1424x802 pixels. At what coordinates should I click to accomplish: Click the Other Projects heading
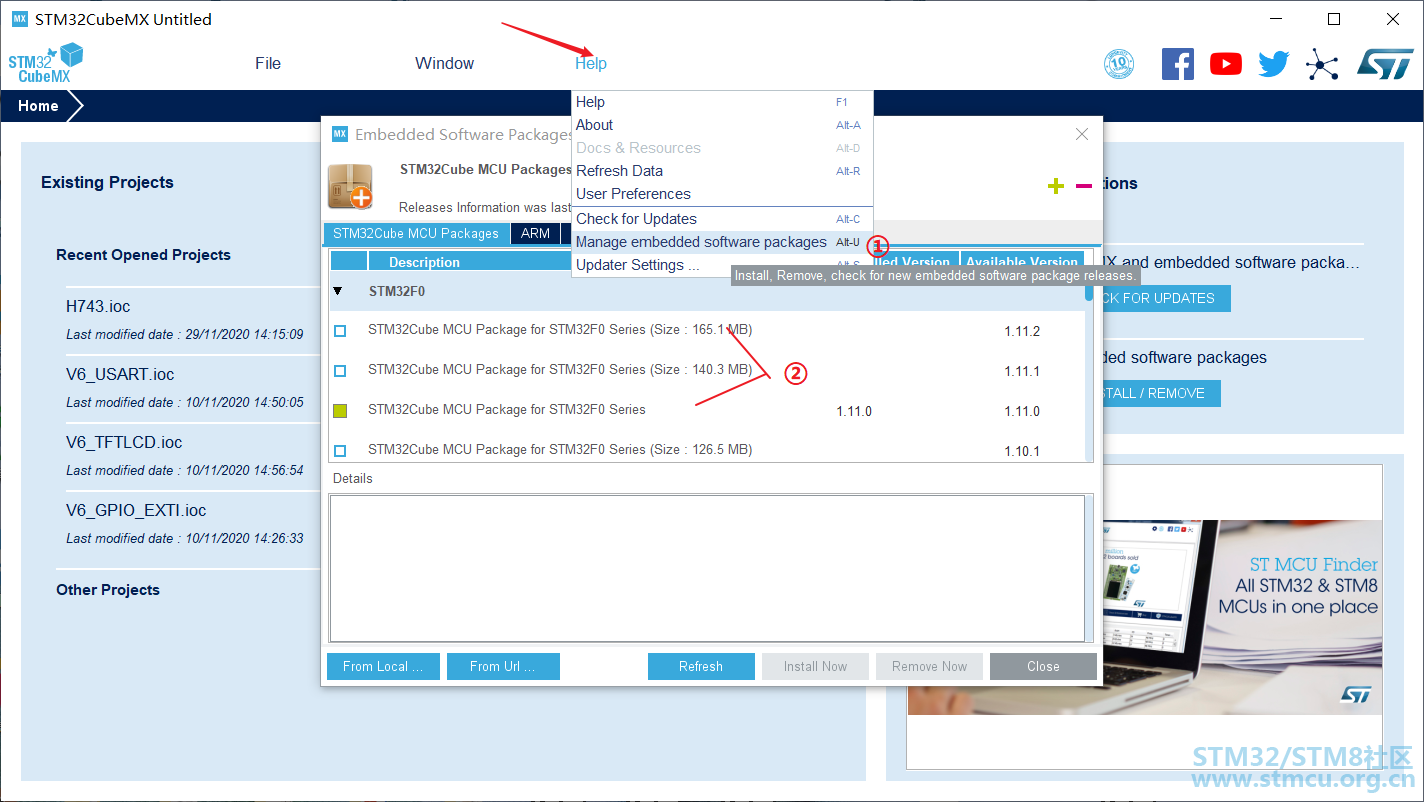click(108, 590)
